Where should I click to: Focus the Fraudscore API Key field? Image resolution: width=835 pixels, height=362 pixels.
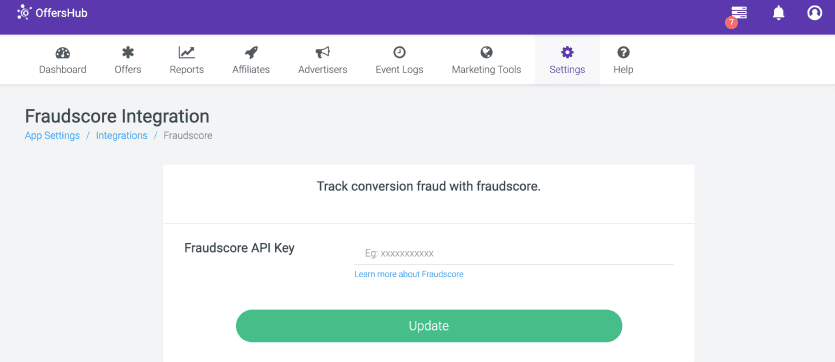click(514, 253)
